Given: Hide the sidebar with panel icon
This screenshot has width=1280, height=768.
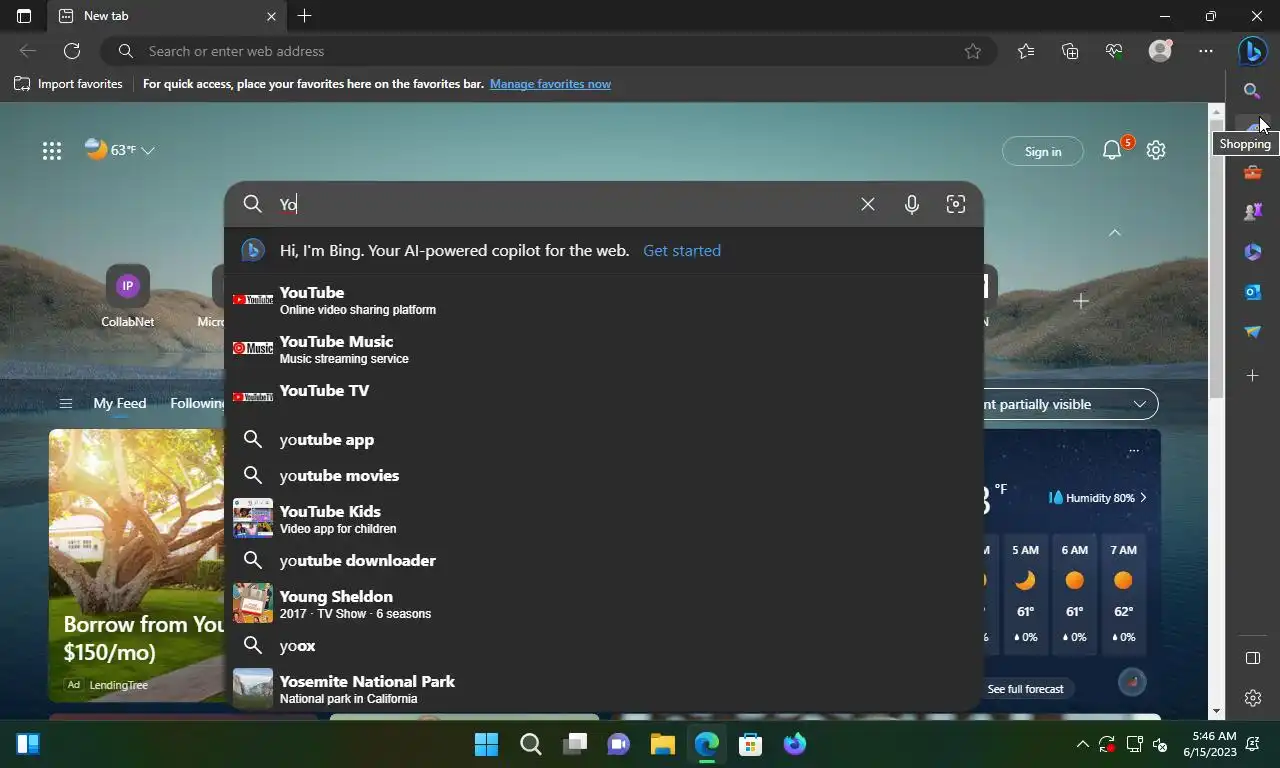Looking at the screenshot, I should [x=1252, y=658].
